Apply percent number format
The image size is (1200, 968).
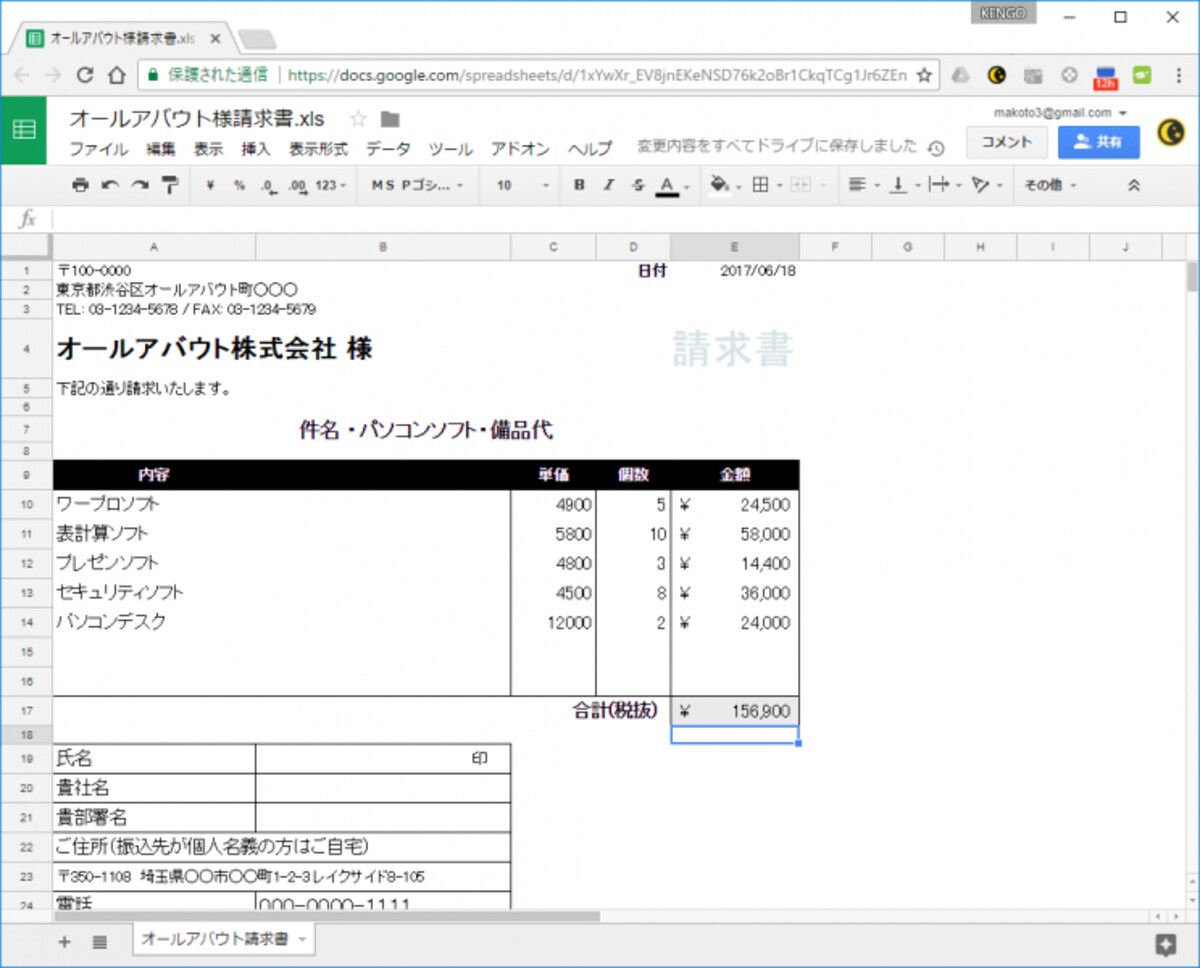[x=239, y=185]
